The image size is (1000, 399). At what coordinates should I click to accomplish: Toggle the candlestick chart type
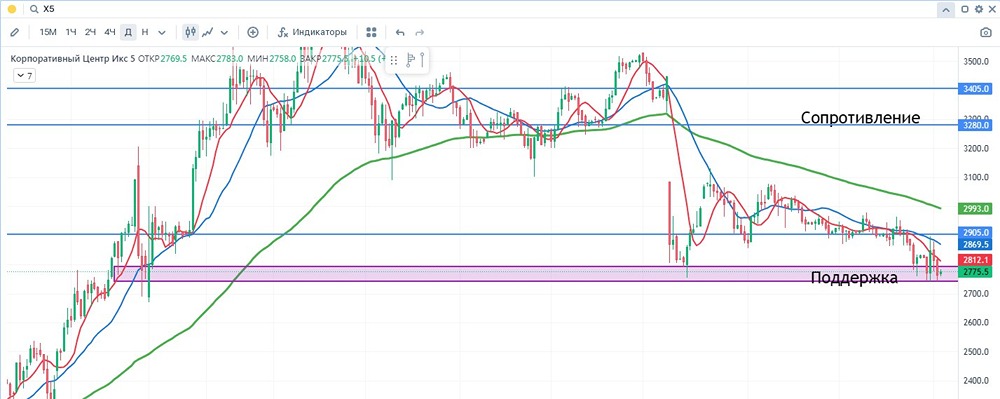click(x=190, y=32)
